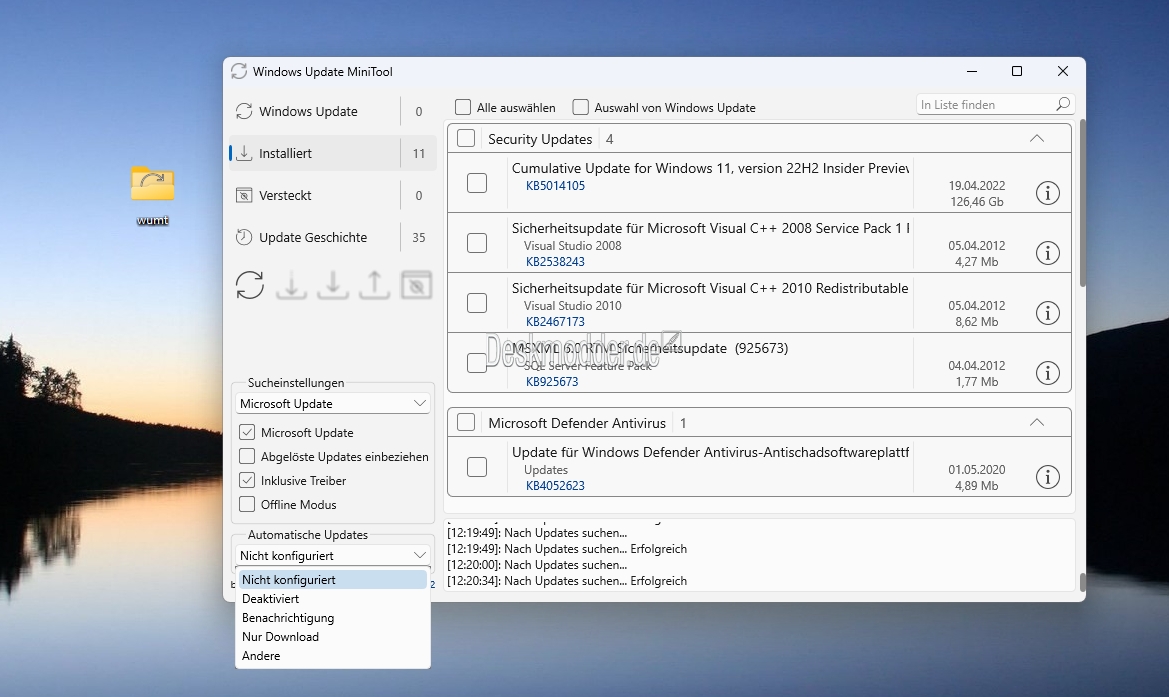Click the date 04.04.2012
The image size is (1169, 697).
pos(977,365)
